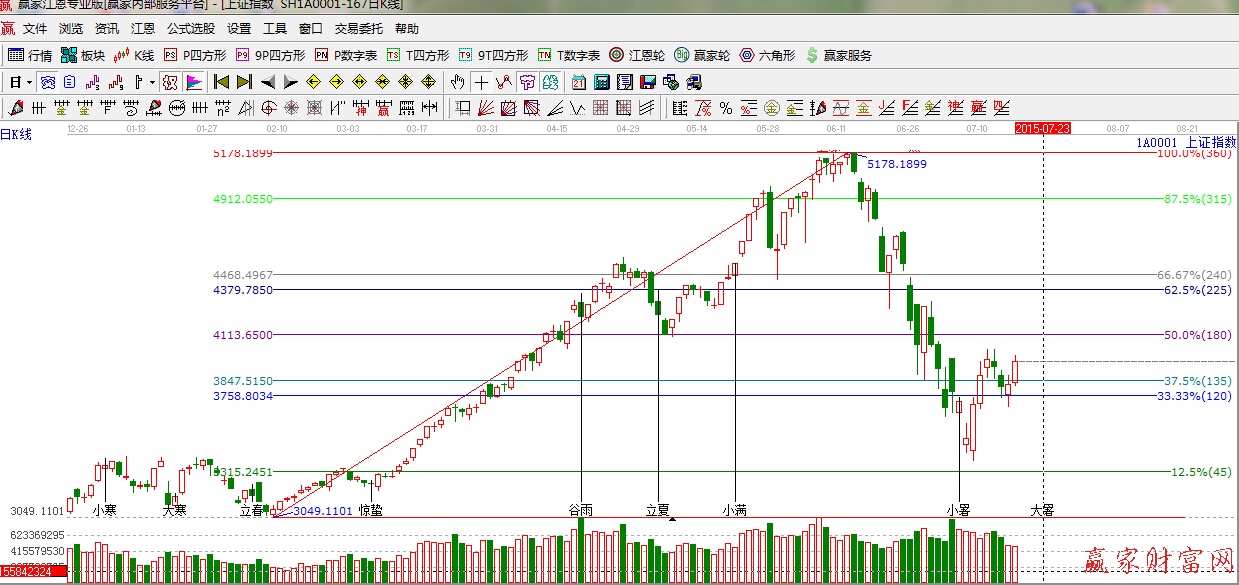Expand the dropdown beside the bar-type icon
1239x585 pixels.
[x=151, y=82]
